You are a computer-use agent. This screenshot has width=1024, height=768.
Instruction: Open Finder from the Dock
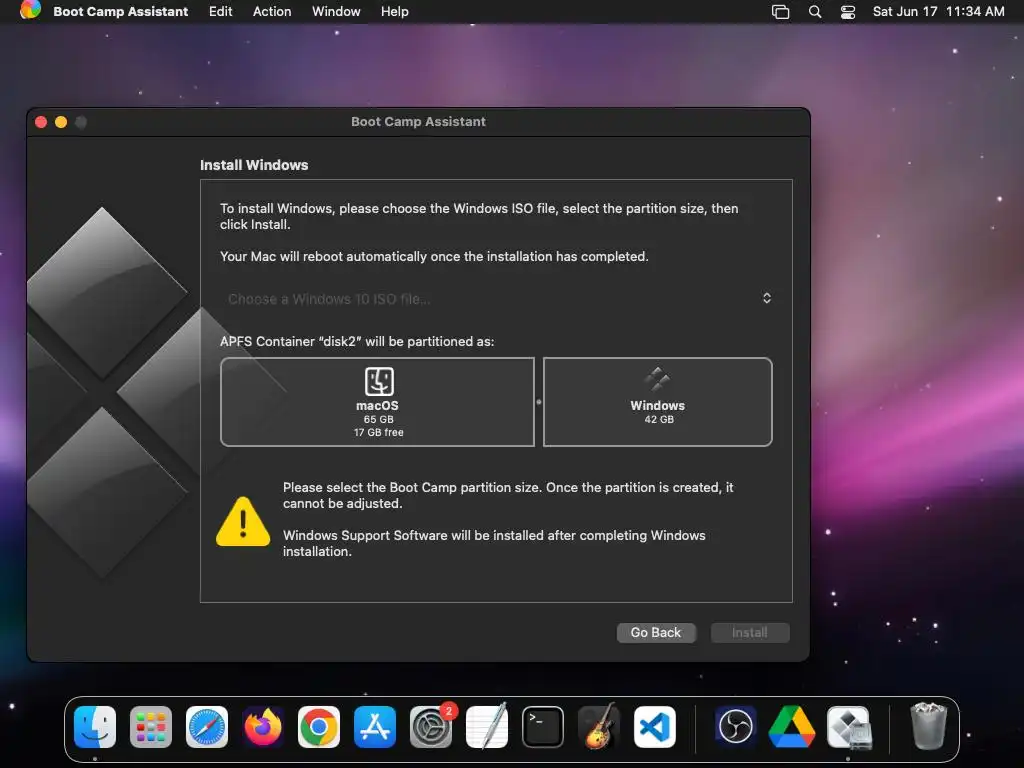tap(95, 727)
